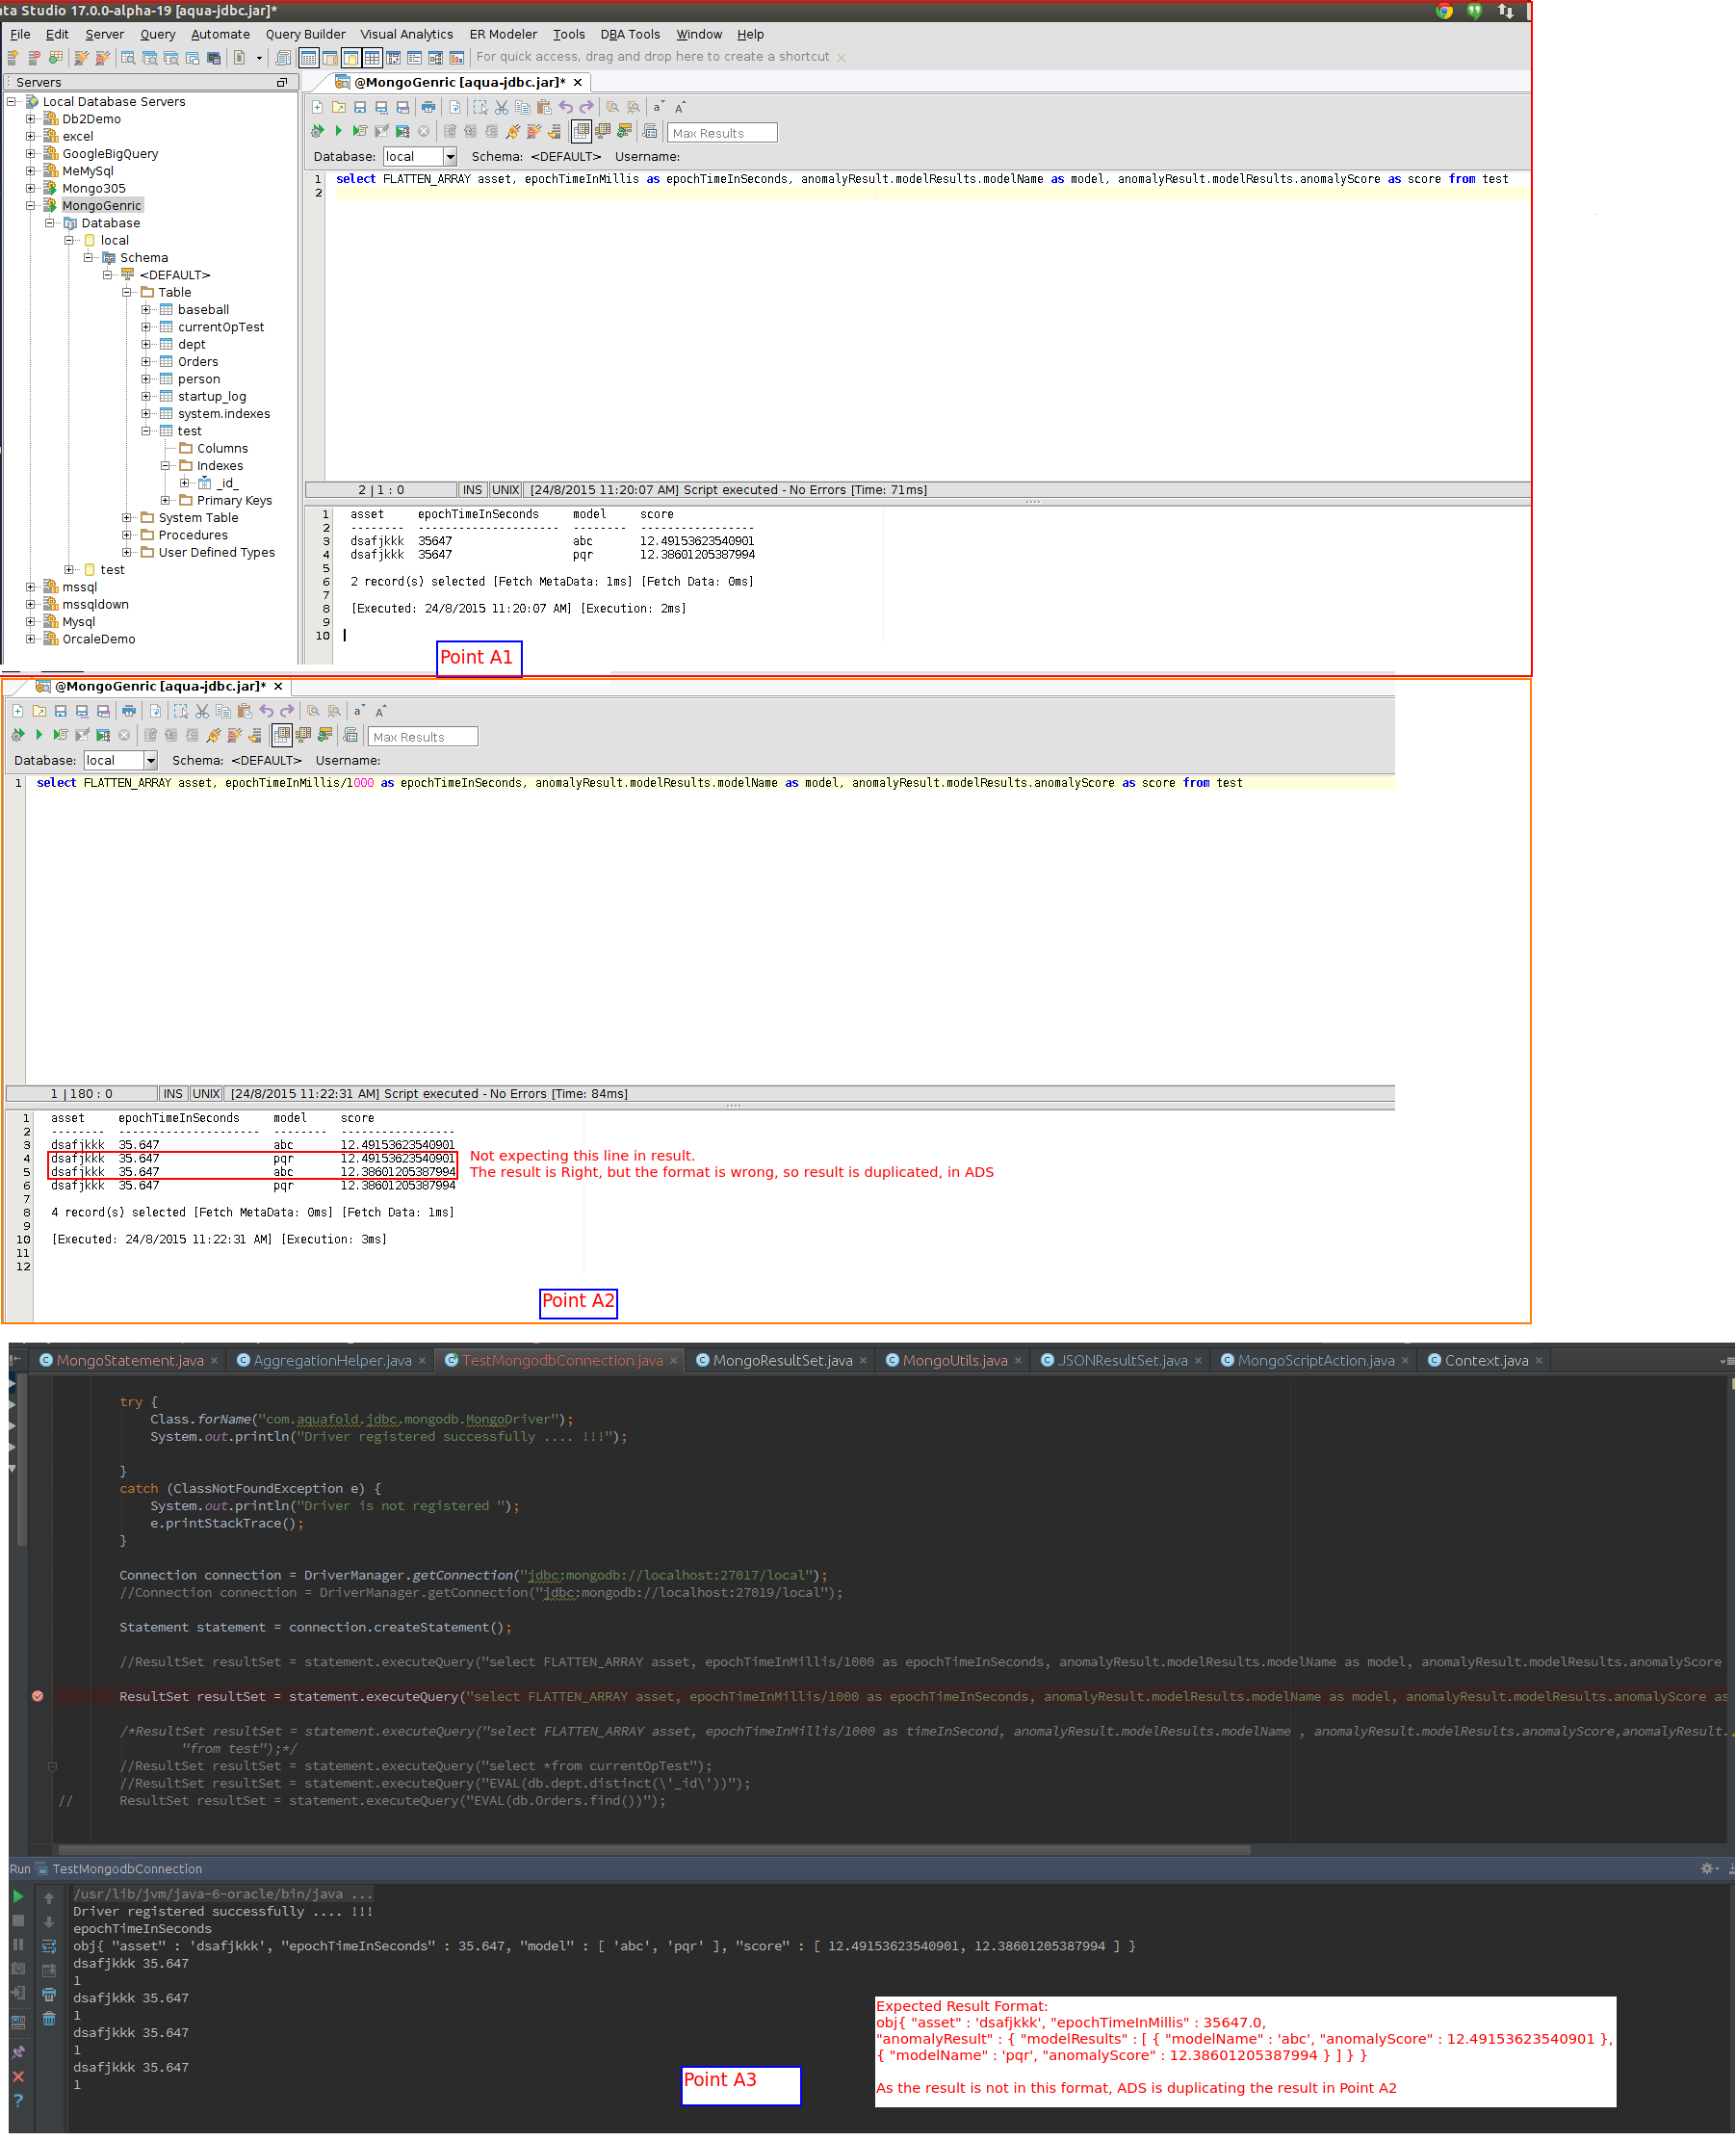1736x2141 pixels.
Task: Click the Pin tab icon in the Run panel
Action: click(x=18, y=2051)
